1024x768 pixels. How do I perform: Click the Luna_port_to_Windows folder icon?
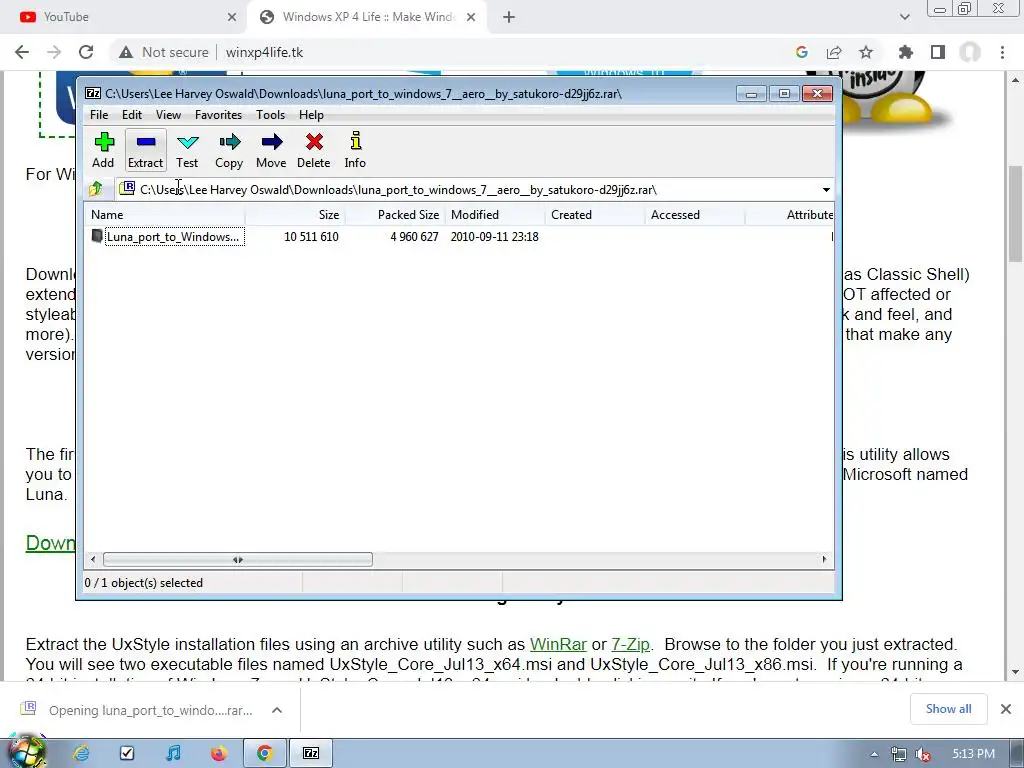pos(97,236)
